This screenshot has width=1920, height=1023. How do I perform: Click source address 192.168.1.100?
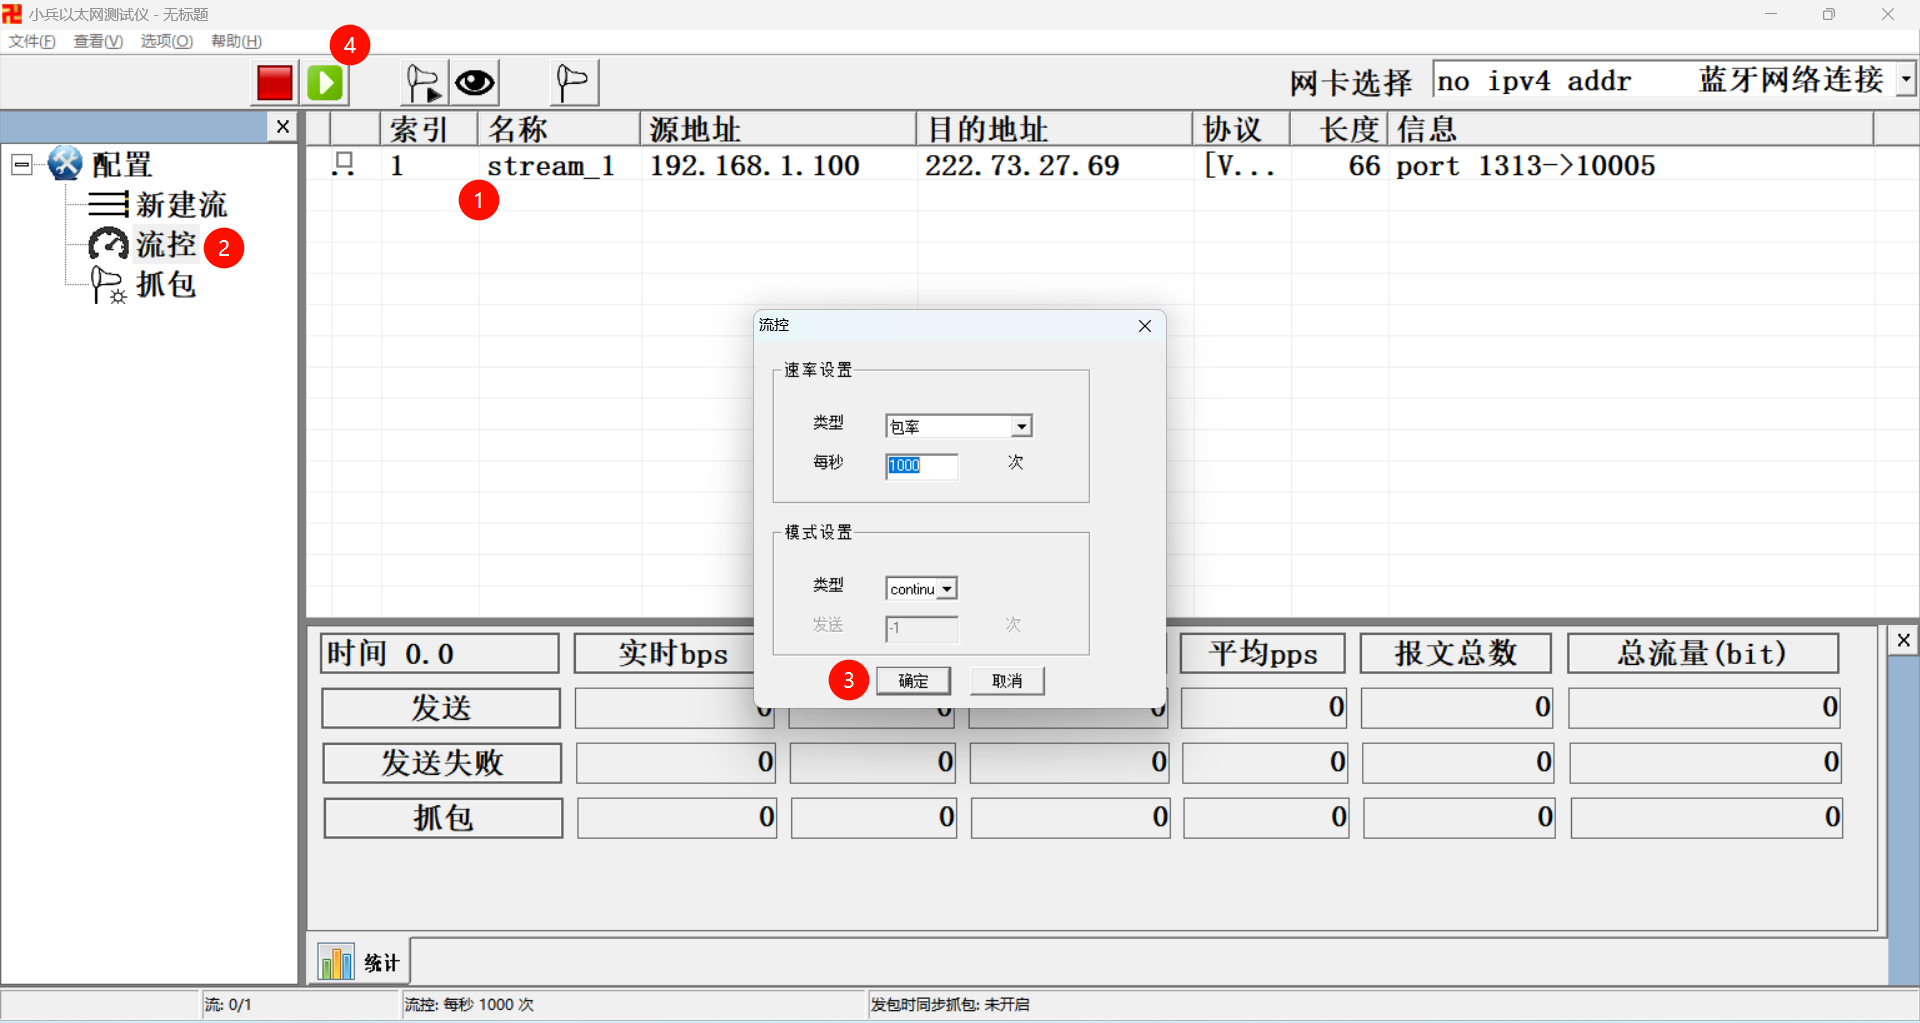(x=755, y=166)
